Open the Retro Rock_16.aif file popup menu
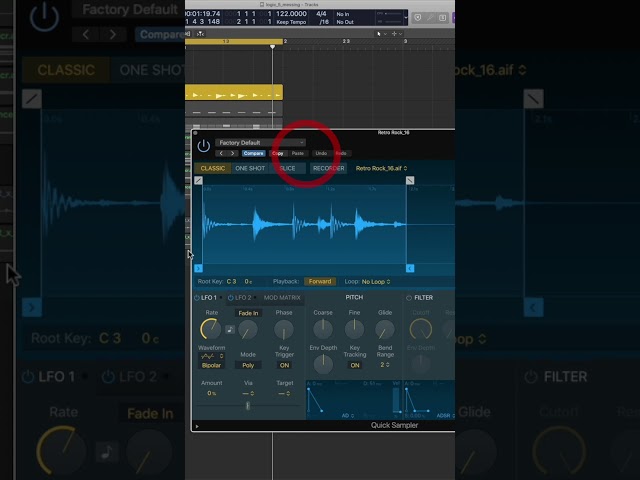640x480 pixels. click(x=381, y=168)
